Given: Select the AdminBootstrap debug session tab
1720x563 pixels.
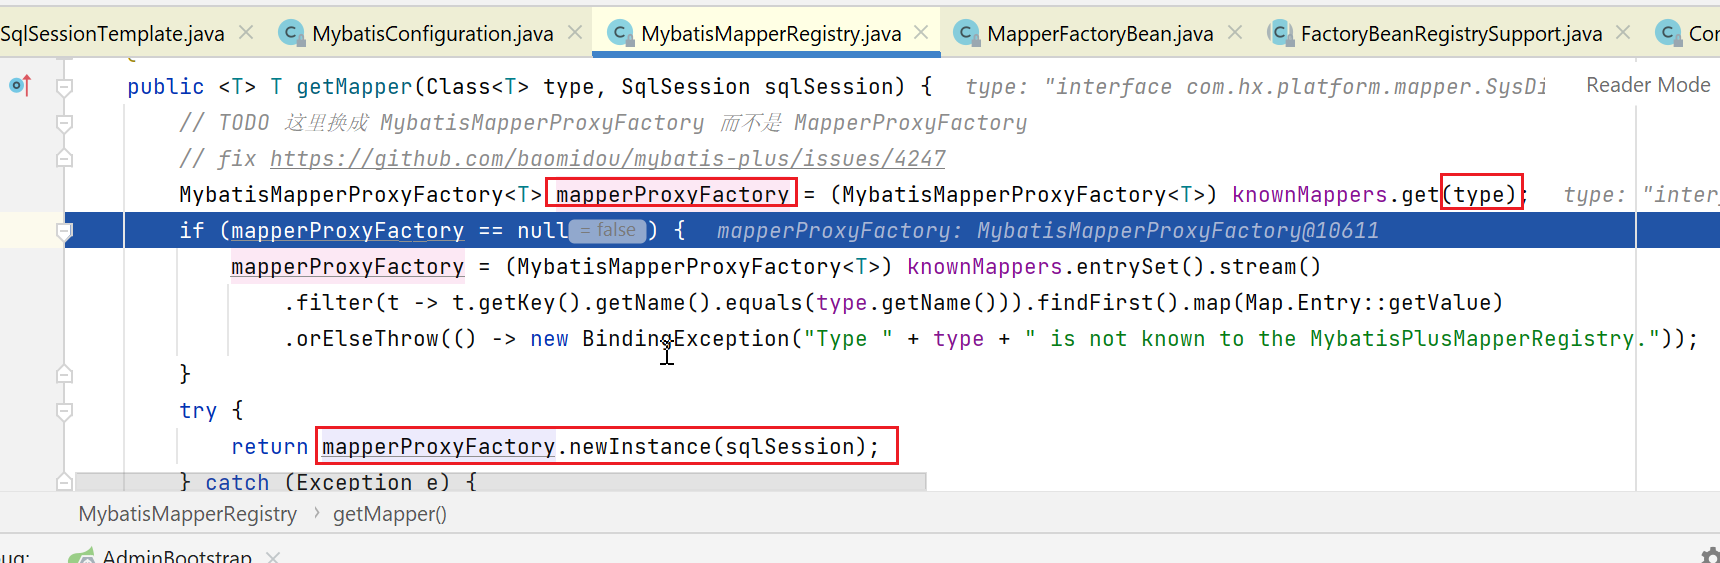Looking at the screenshot, I should [x=176, y=556].
